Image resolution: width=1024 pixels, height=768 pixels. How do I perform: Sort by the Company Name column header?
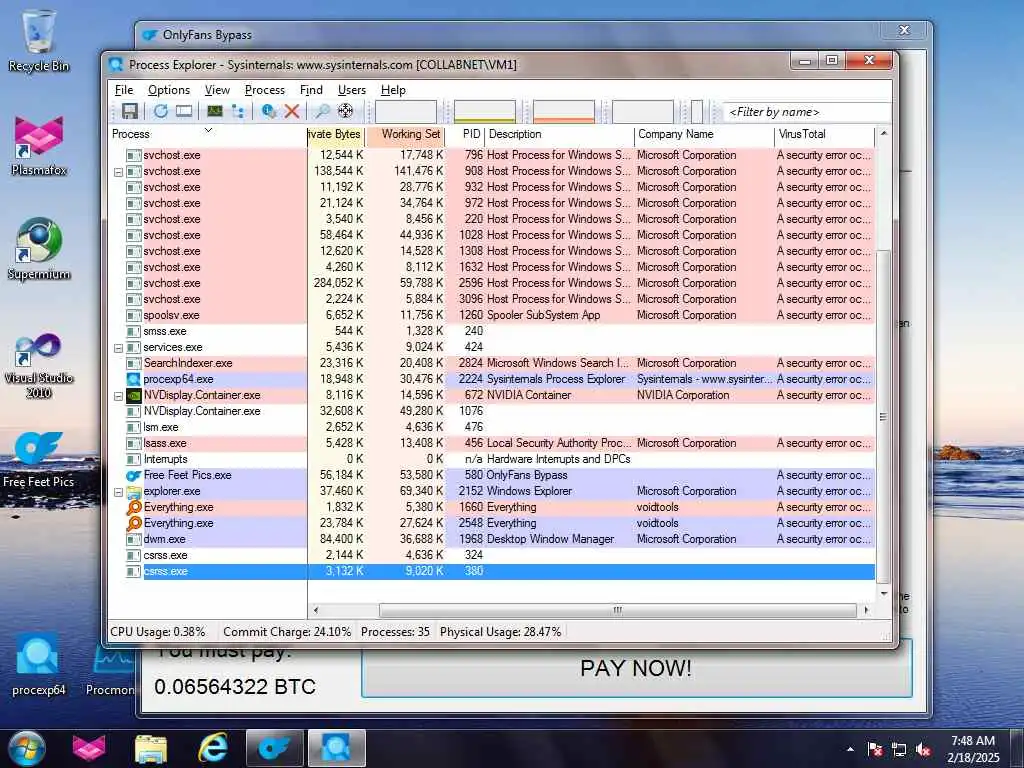(704, 135)
